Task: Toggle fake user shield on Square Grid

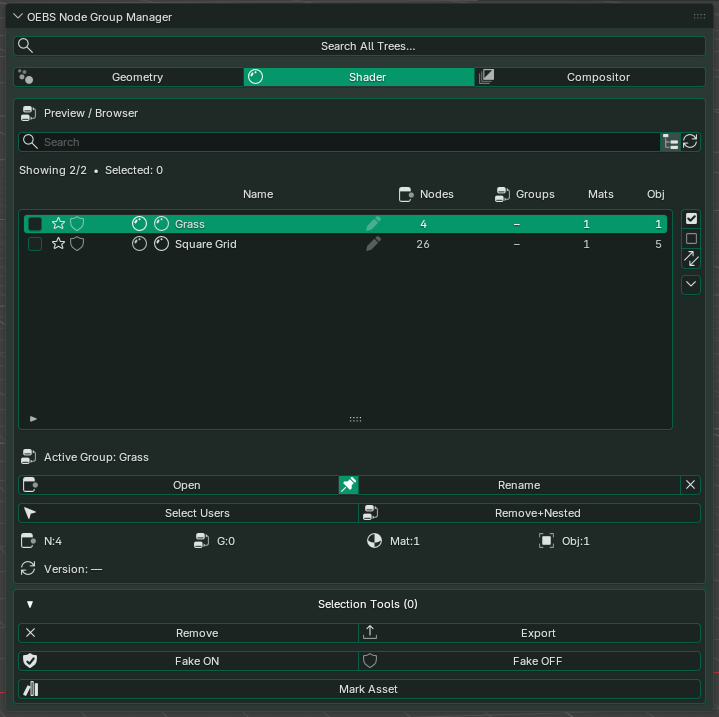Action: (77, 244)
